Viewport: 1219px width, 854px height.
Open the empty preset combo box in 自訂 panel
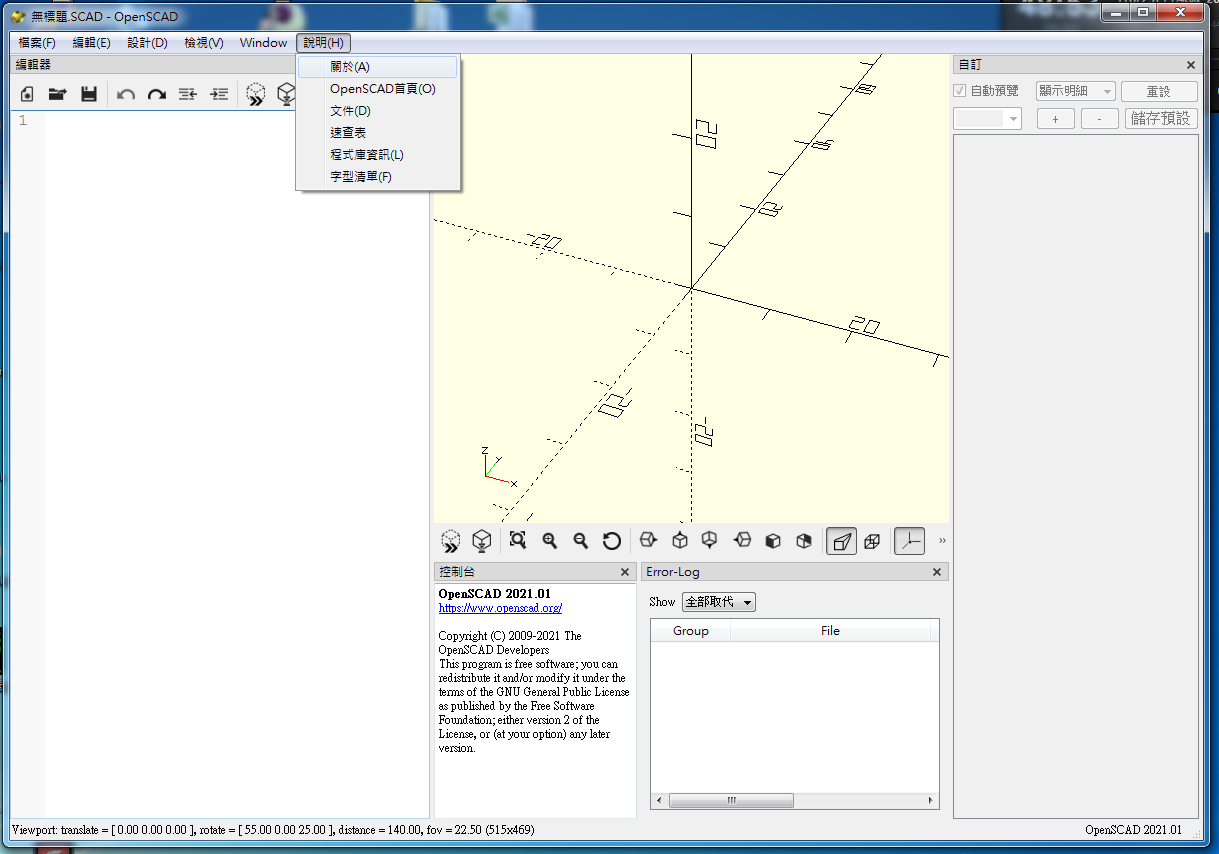coord(987,119)
